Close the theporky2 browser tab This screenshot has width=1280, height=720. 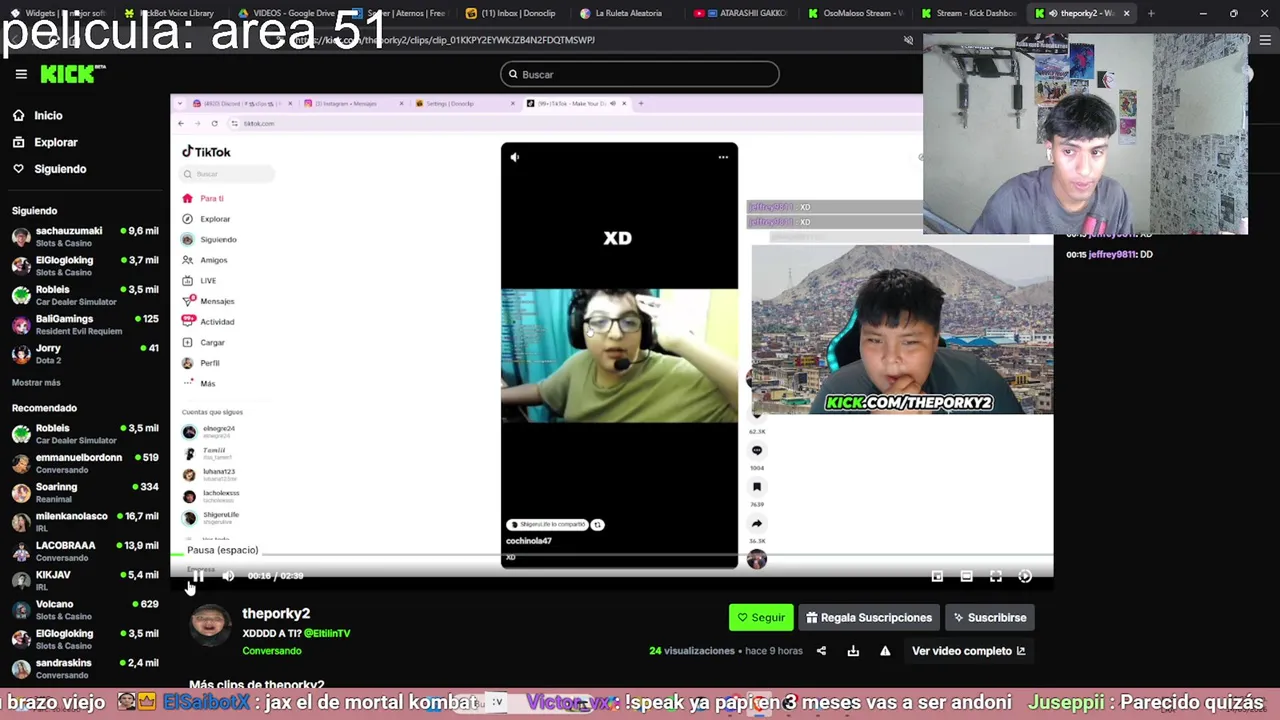tap(1126, 13)
